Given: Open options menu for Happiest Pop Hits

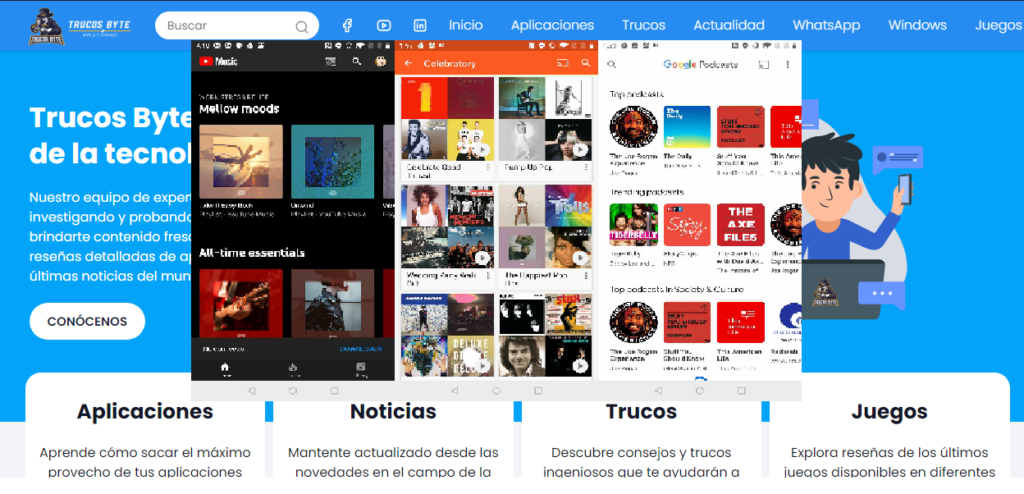Looking at the screenshot, I should point(586,276).
